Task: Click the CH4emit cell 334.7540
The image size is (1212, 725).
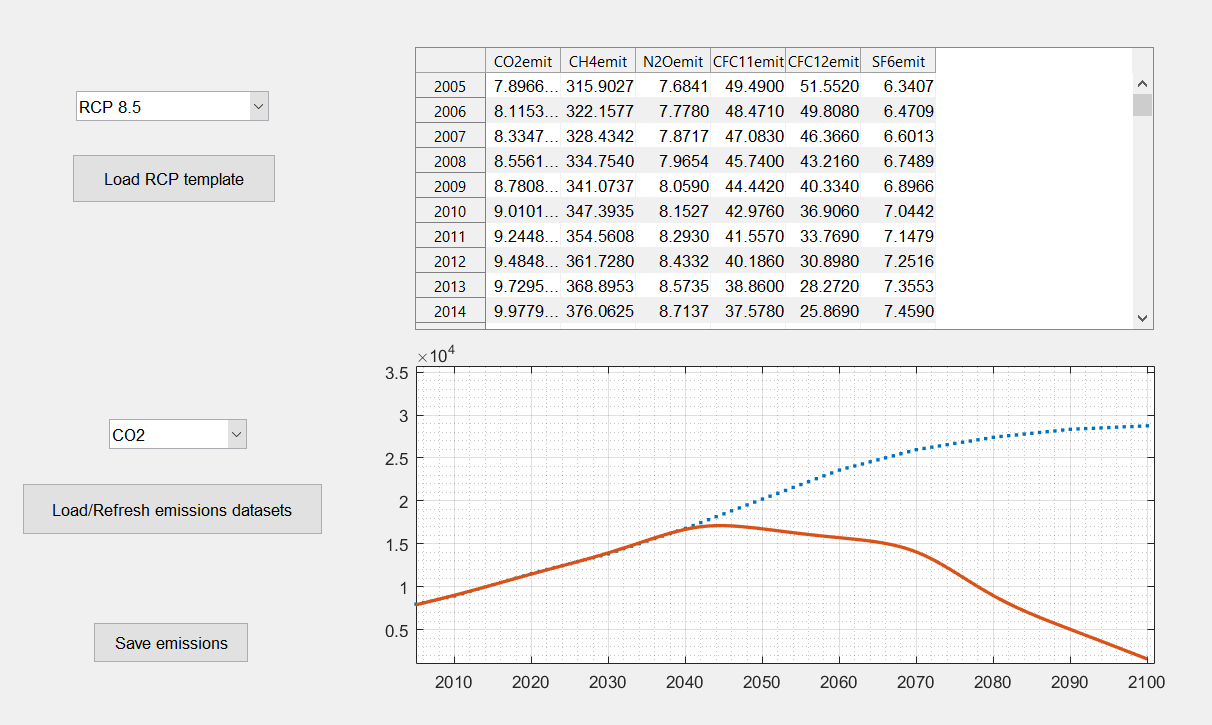Action: (598, 162)
